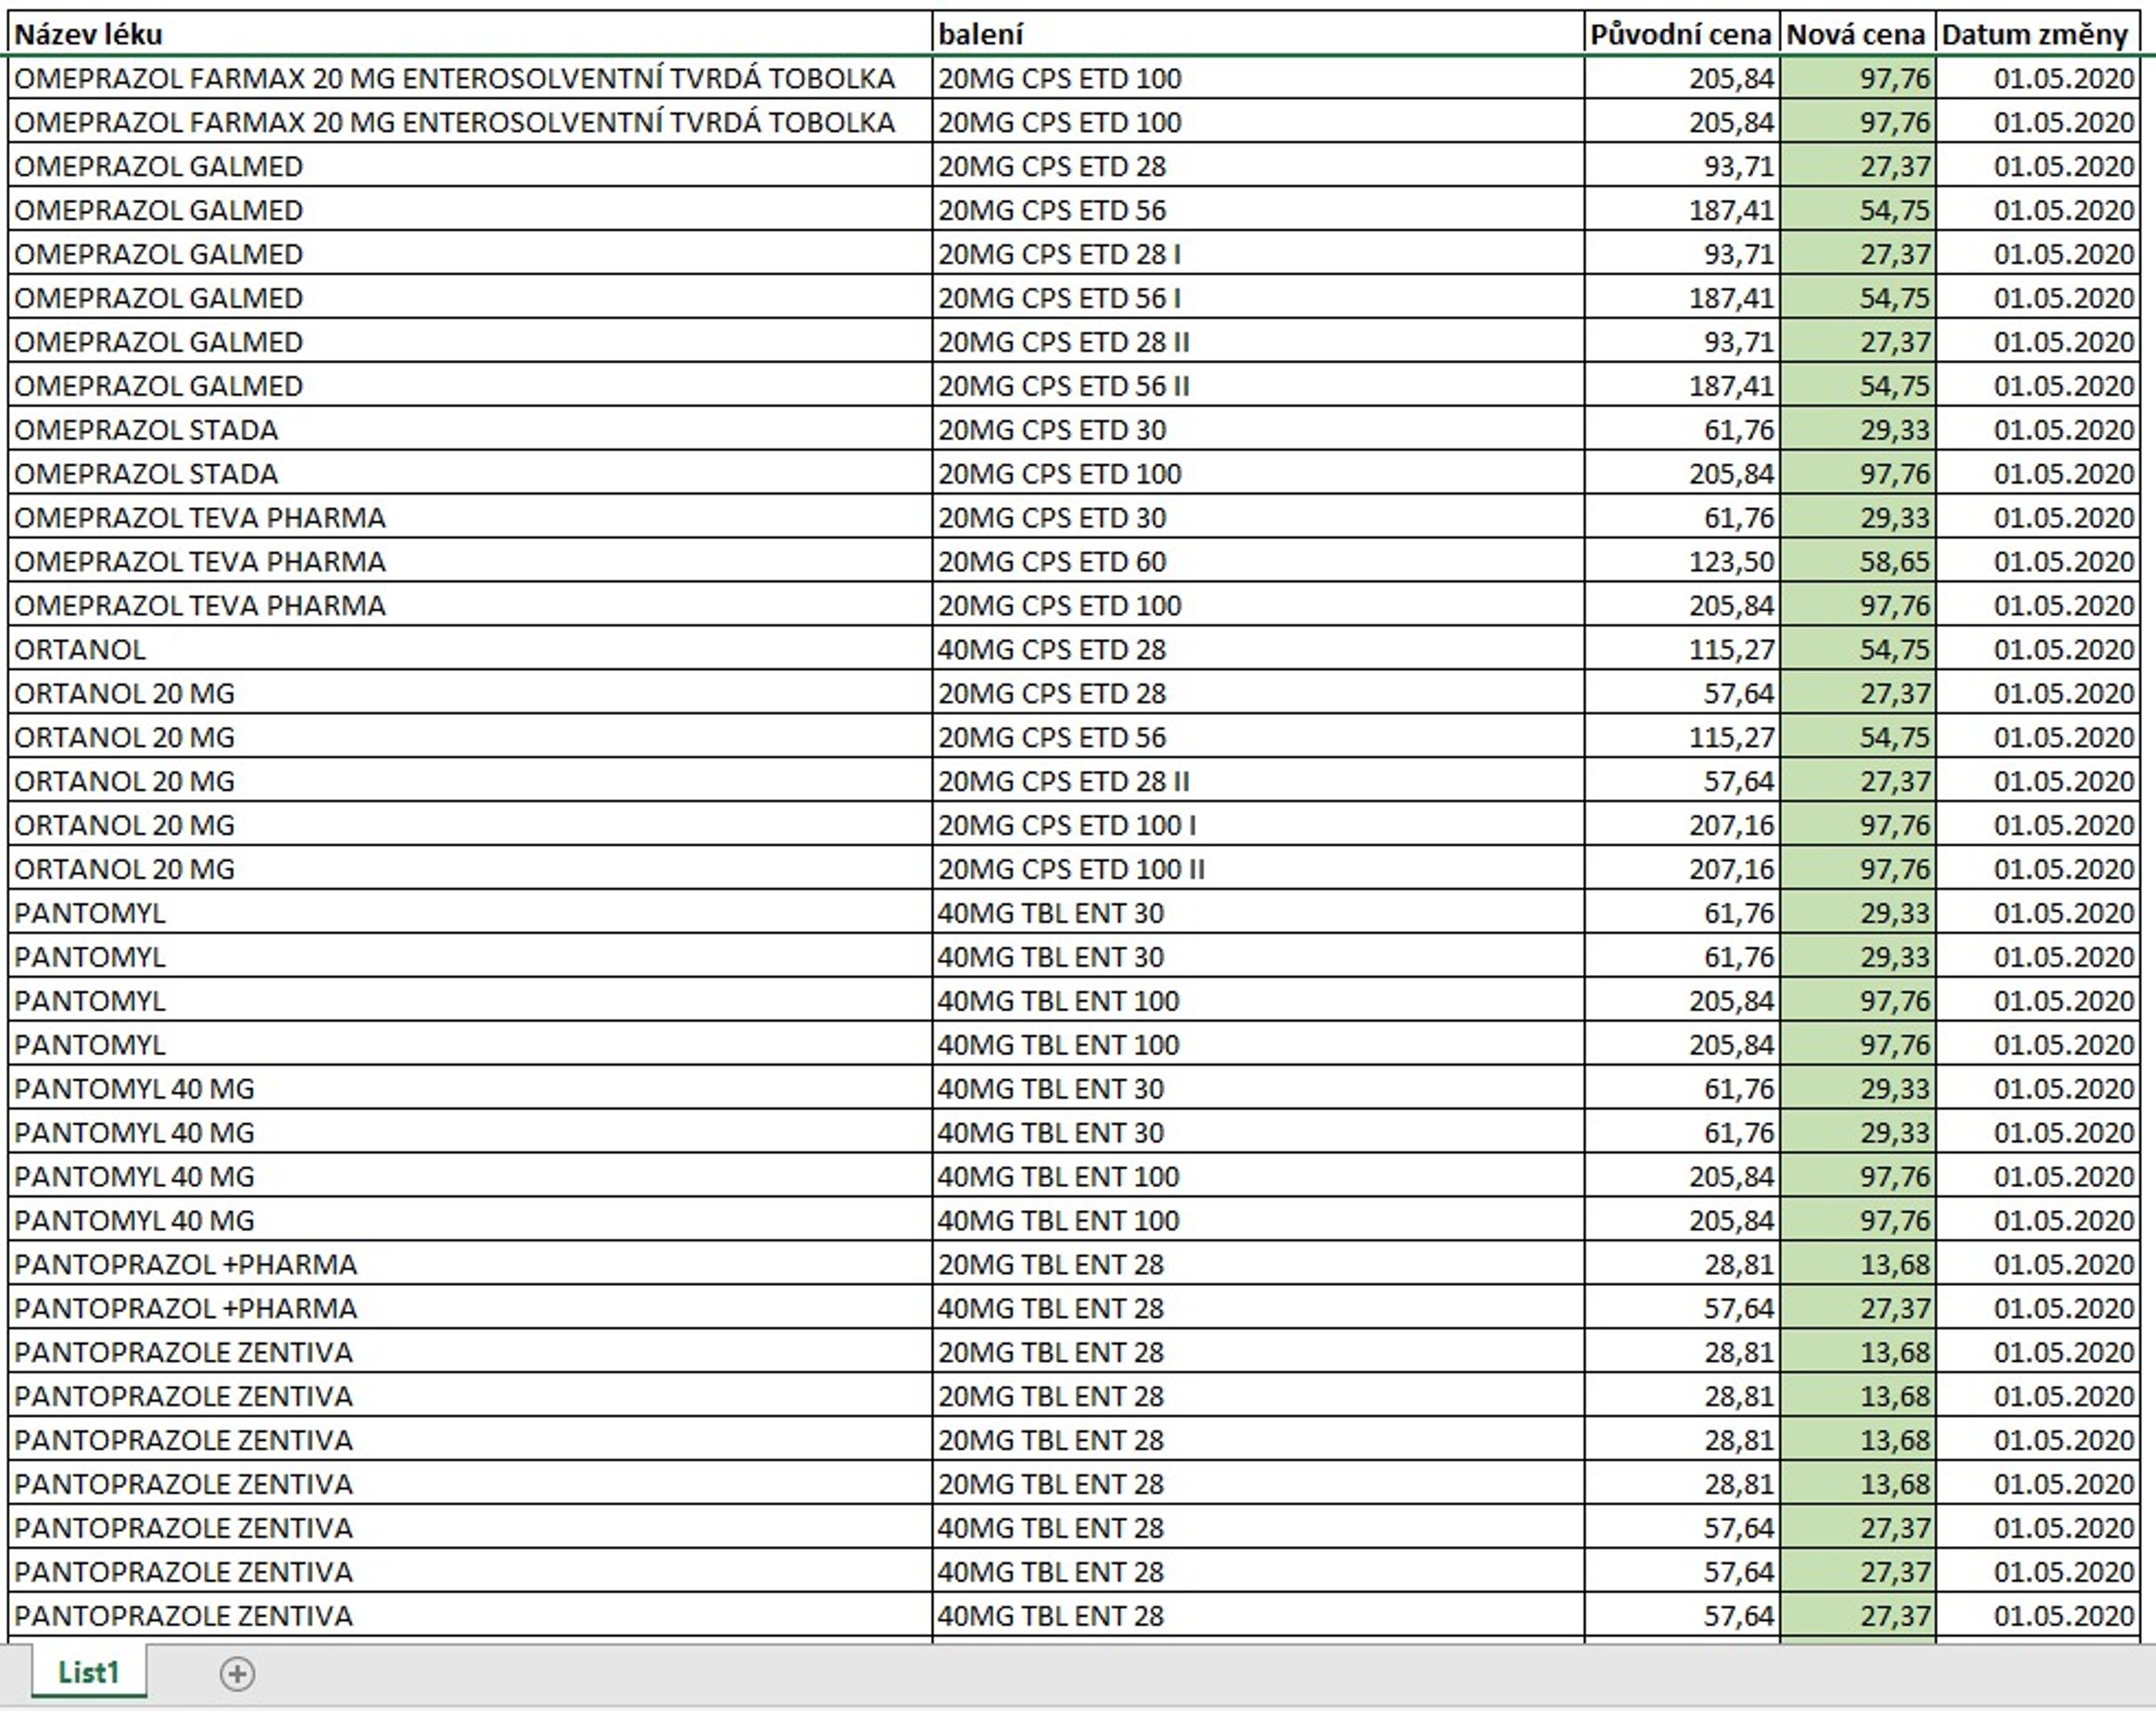The width and height of the screenshot is (2156, 1711).
Task: Select OMEPRAZOL GALMED name in ETD 56 II row
Action: [x=470, y=386]
